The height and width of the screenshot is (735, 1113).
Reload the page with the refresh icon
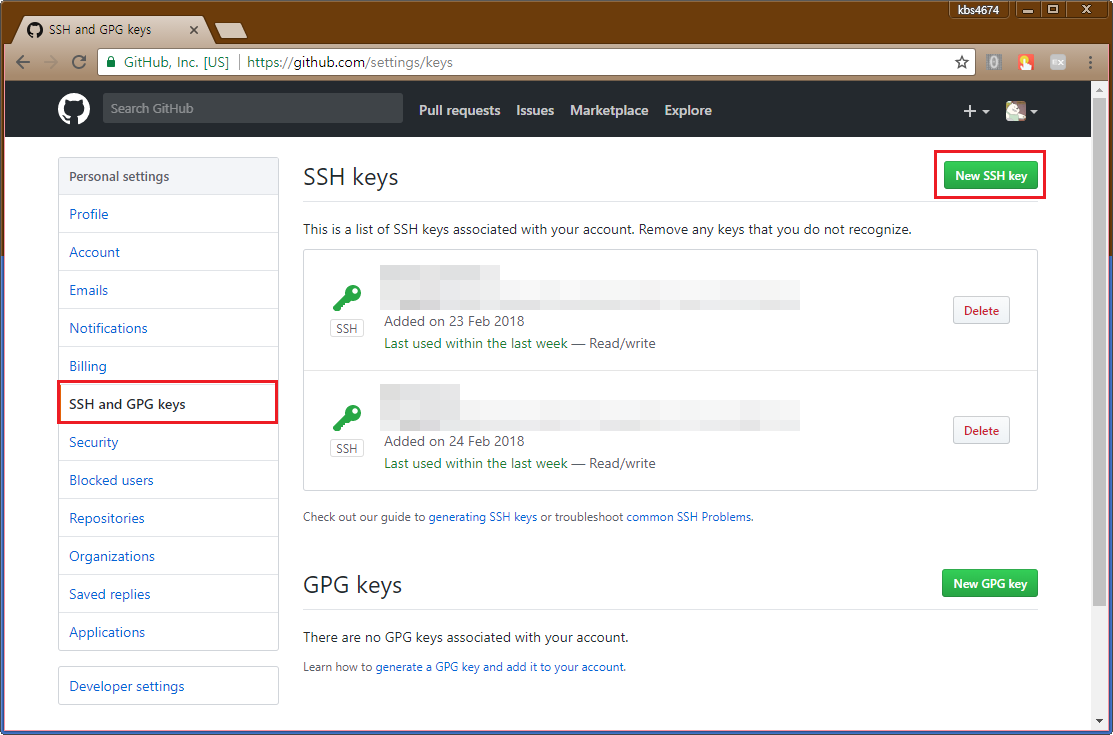[79, 62]
